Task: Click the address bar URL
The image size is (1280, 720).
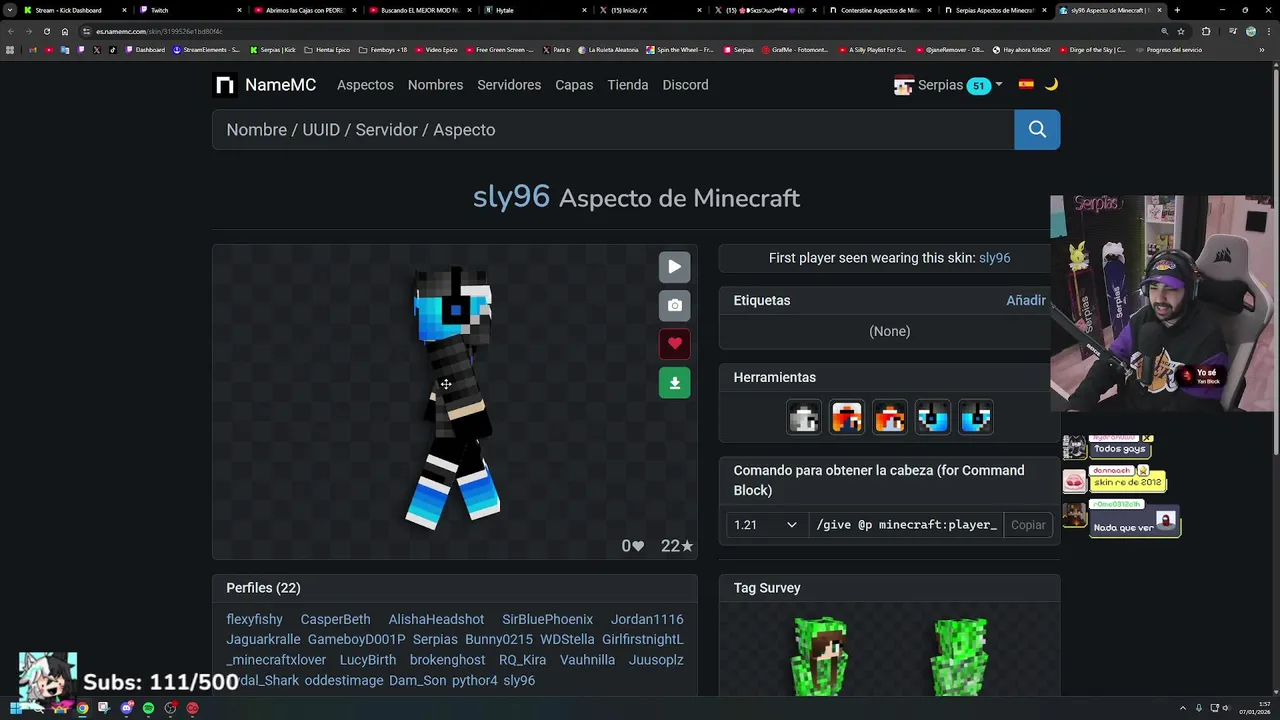Action: pos(159,31)
